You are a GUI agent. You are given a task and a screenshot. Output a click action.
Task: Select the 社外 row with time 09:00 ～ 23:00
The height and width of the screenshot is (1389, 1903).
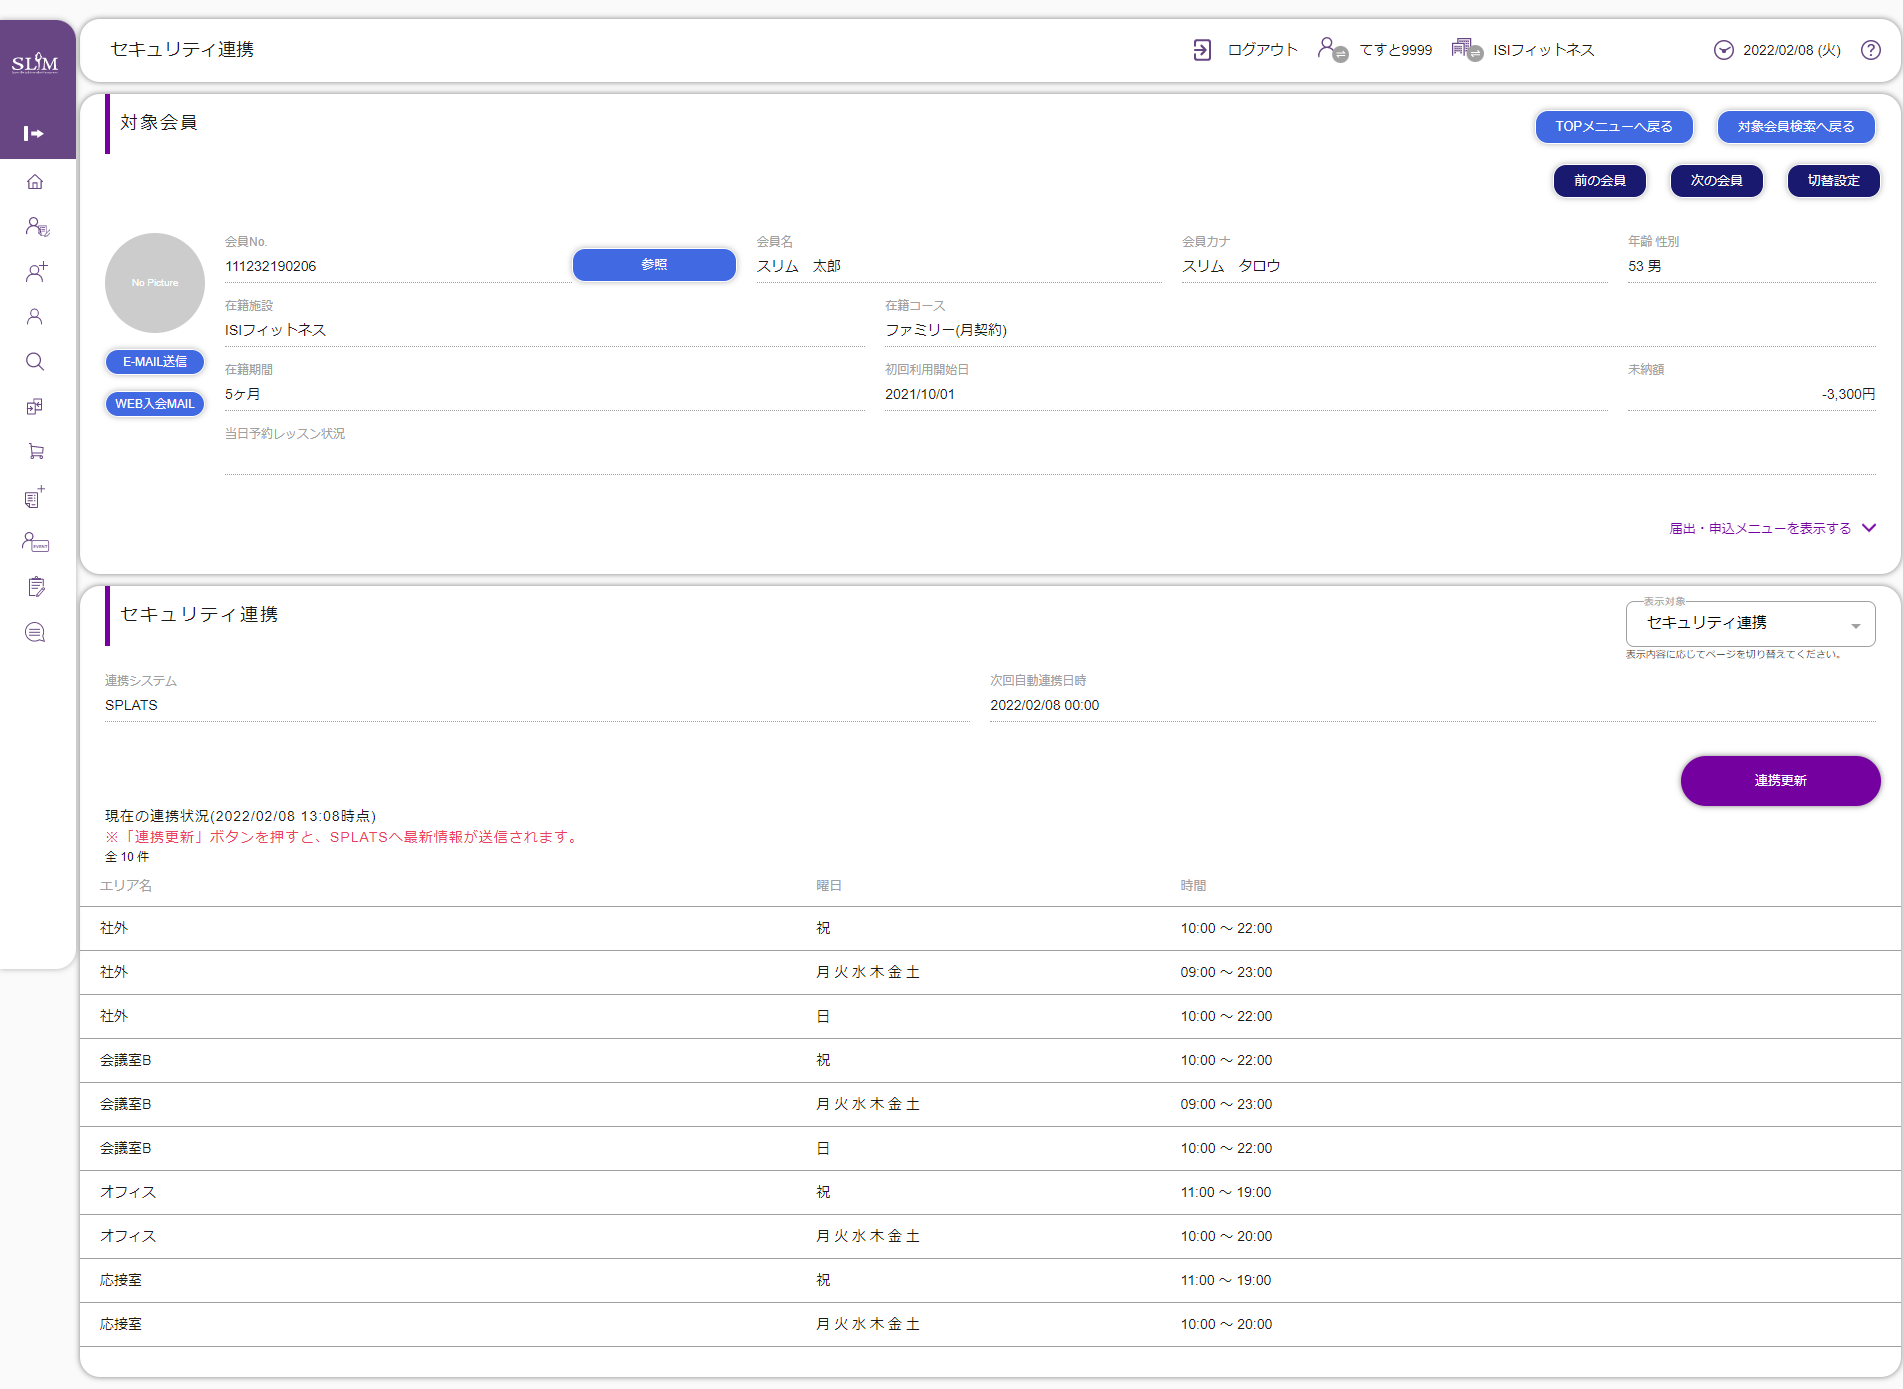pos(990,973)
